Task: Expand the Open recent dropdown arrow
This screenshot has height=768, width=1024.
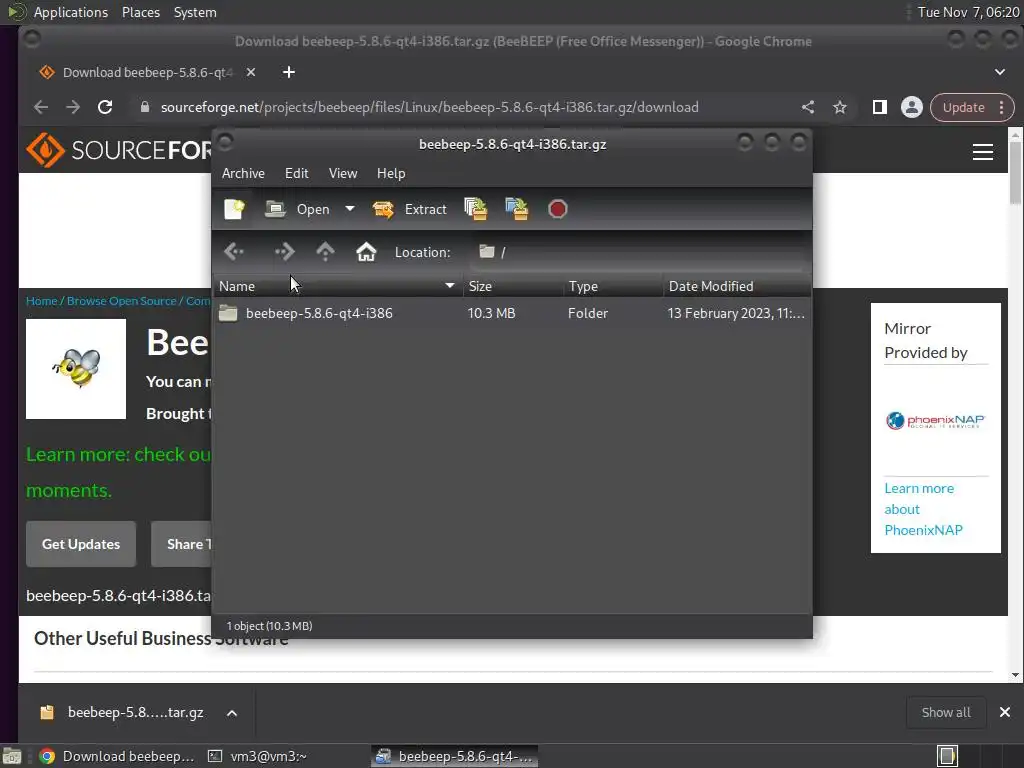Action: click(x=350, y=209)
